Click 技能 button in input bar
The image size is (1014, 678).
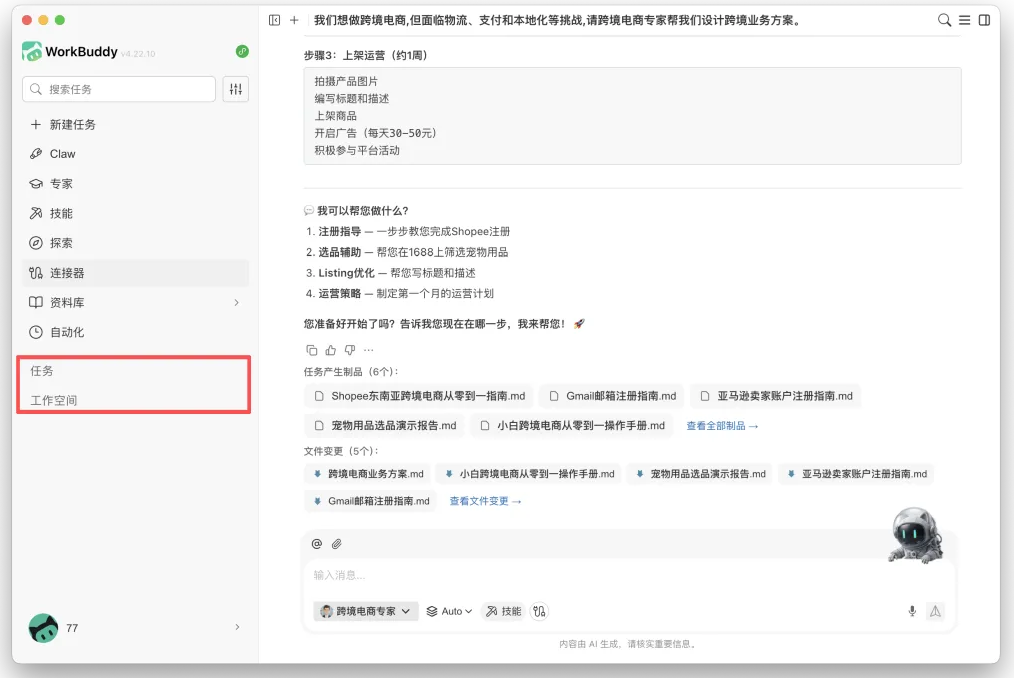[x=504, y=611]
